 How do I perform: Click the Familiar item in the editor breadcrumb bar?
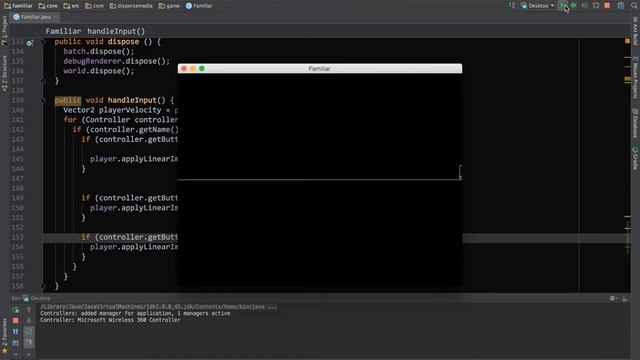pos(63,31)
